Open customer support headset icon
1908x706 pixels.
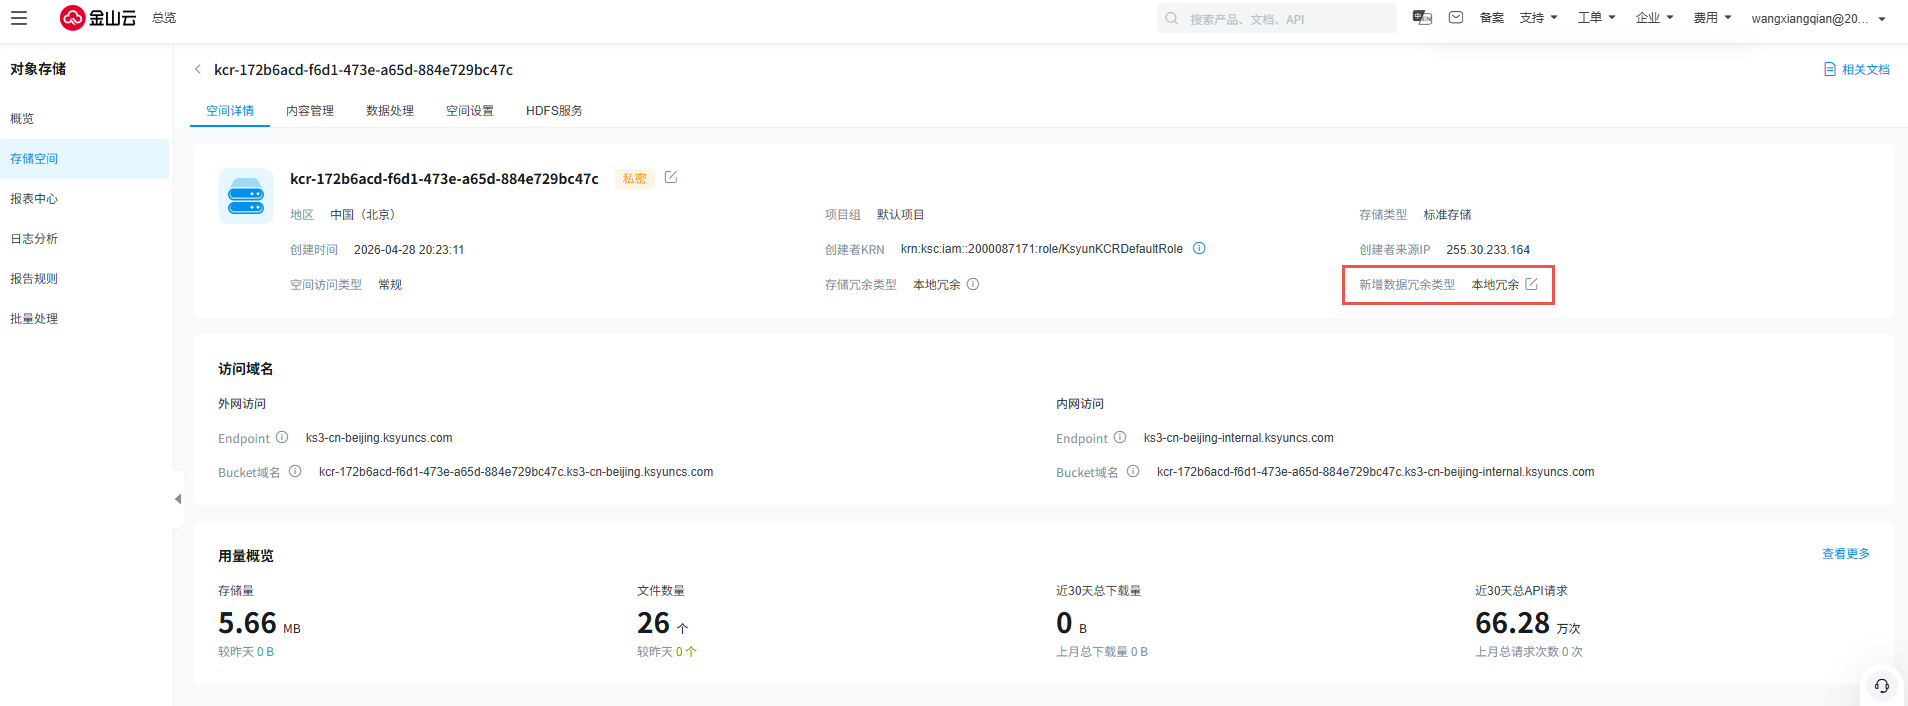(x=1881, y=686)
